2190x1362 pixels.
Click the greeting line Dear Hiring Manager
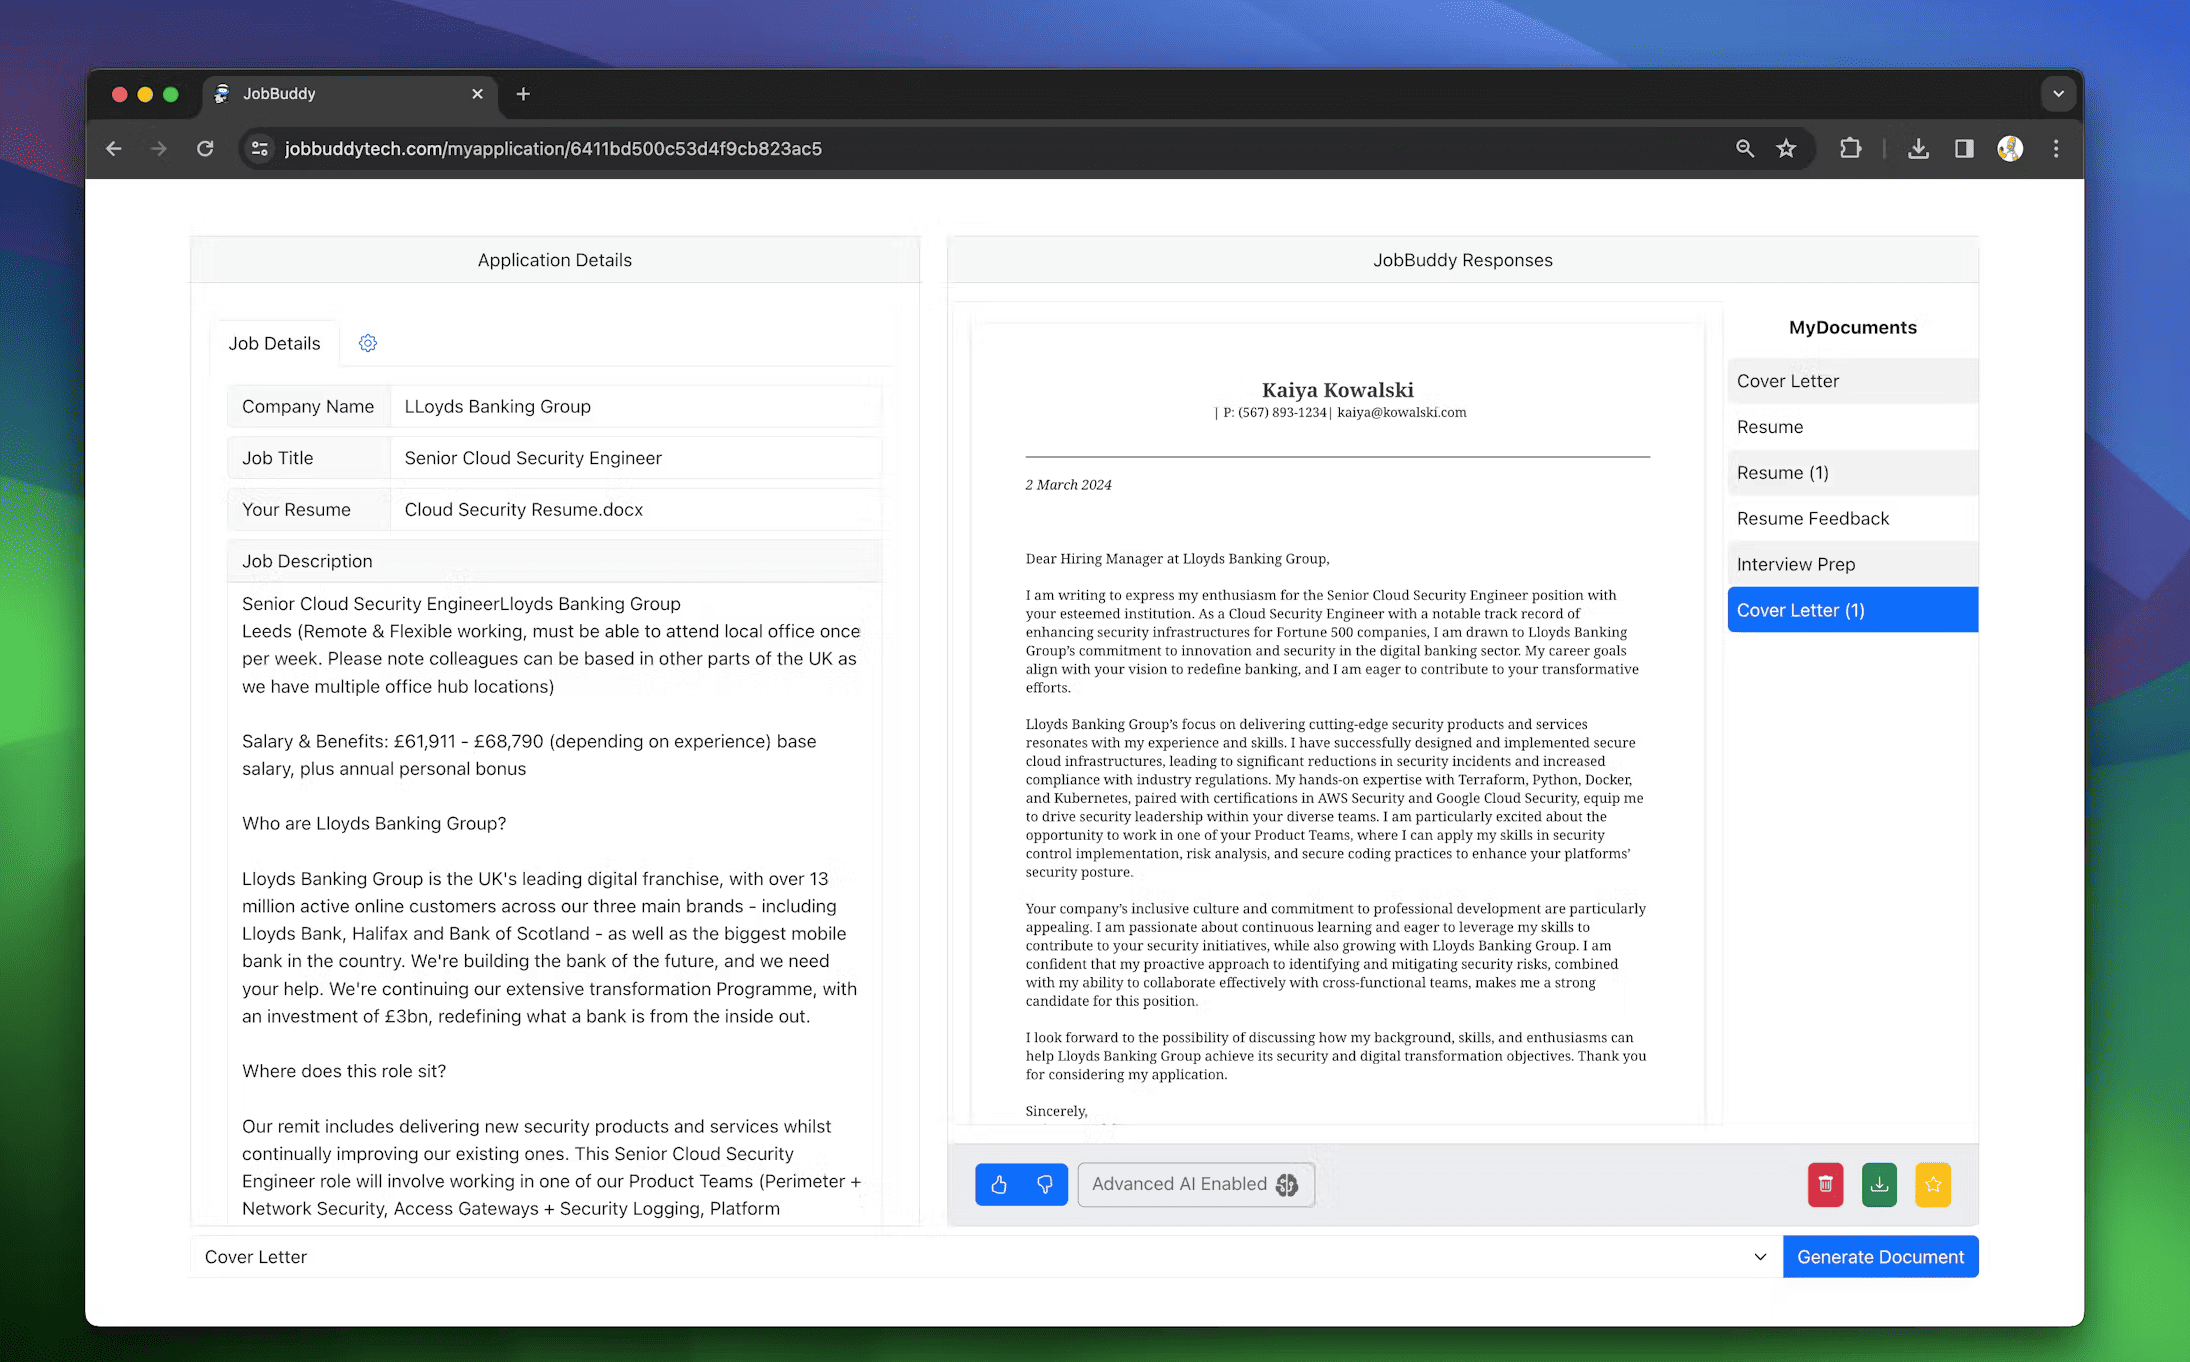coord(1177,559)
